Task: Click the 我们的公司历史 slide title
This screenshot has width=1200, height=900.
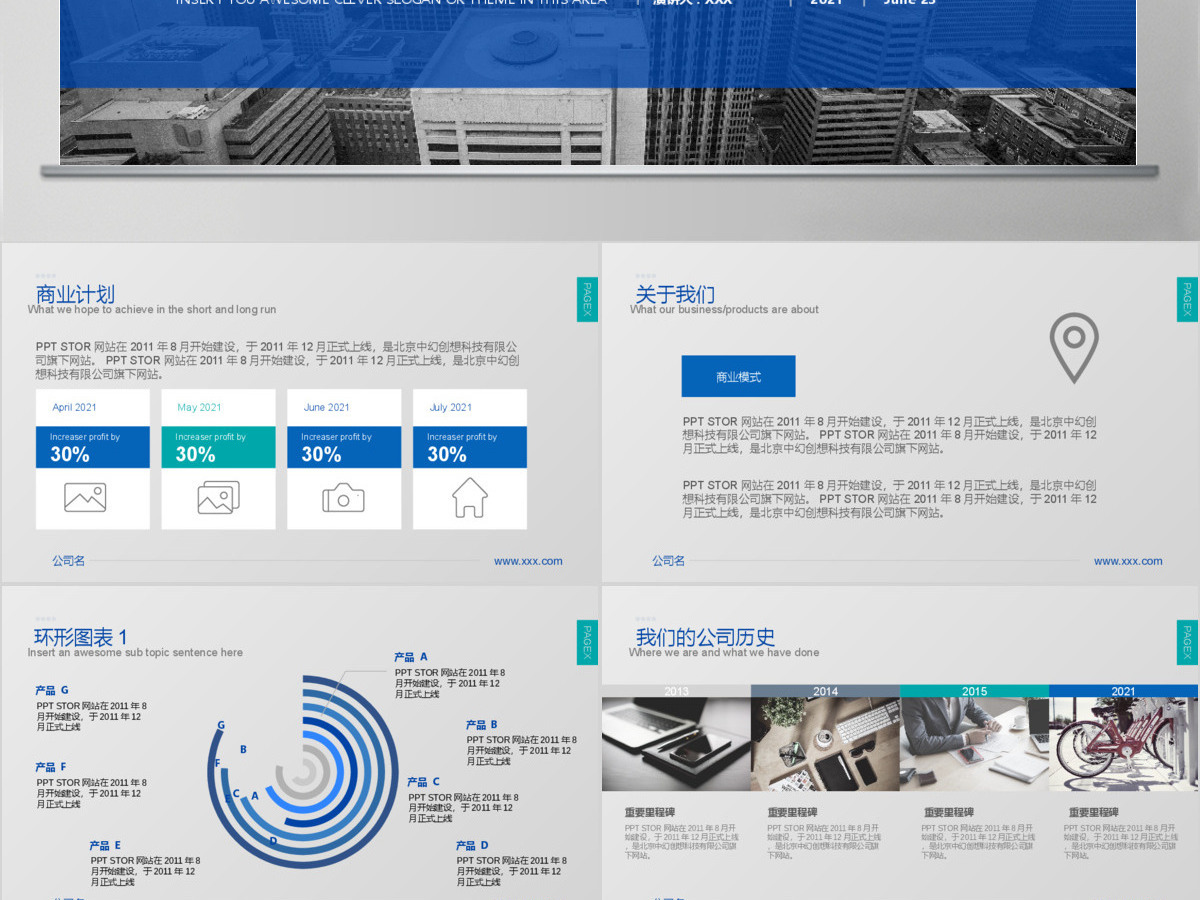Action: (x=705, y=637)
